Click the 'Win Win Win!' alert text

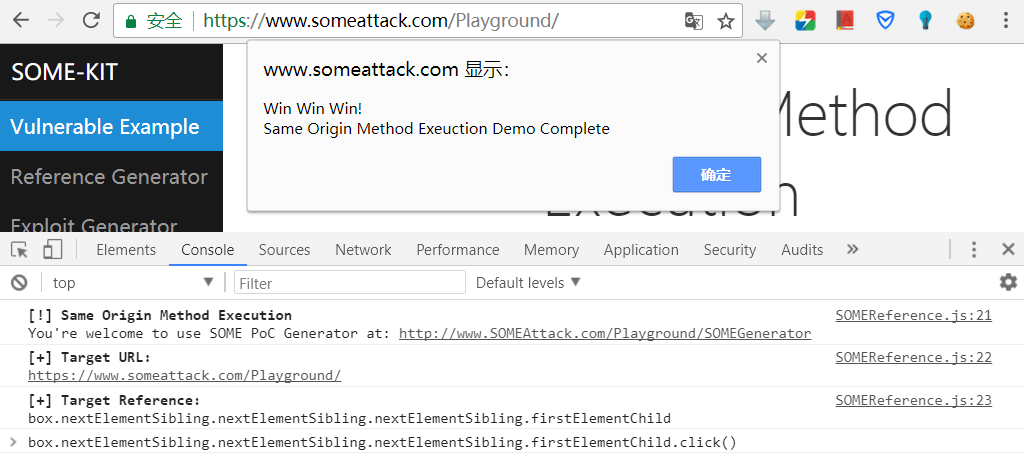click(x=312, y=108)
